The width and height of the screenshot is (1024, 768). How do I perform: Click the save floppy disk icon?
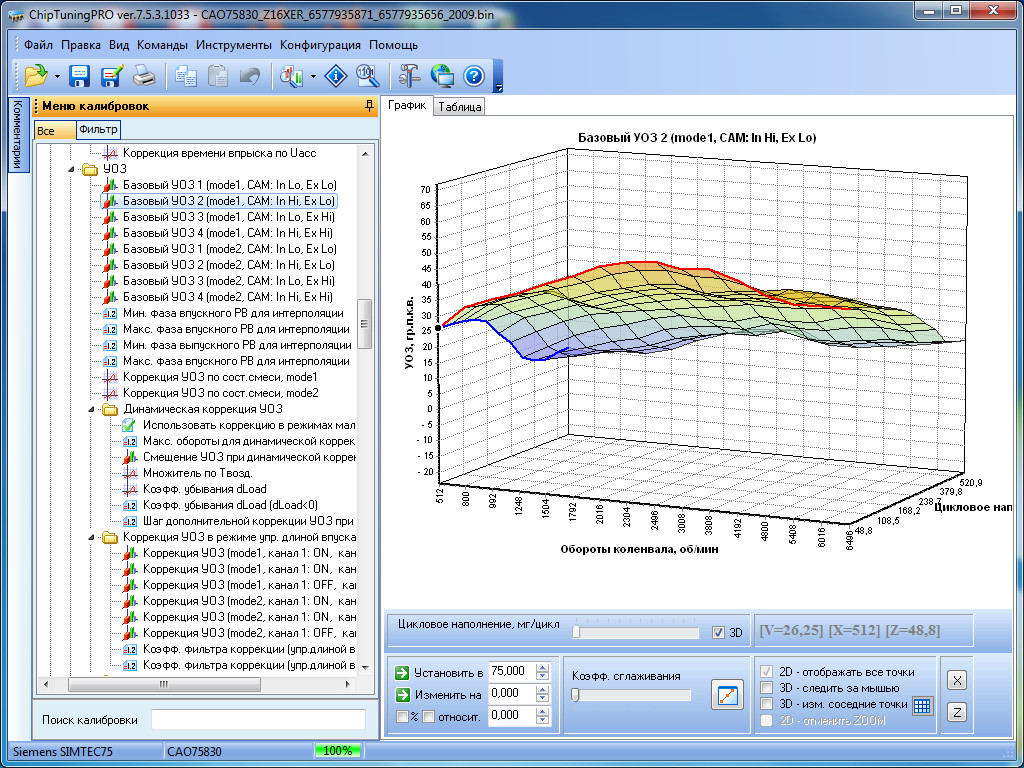(x=80, y=76)
